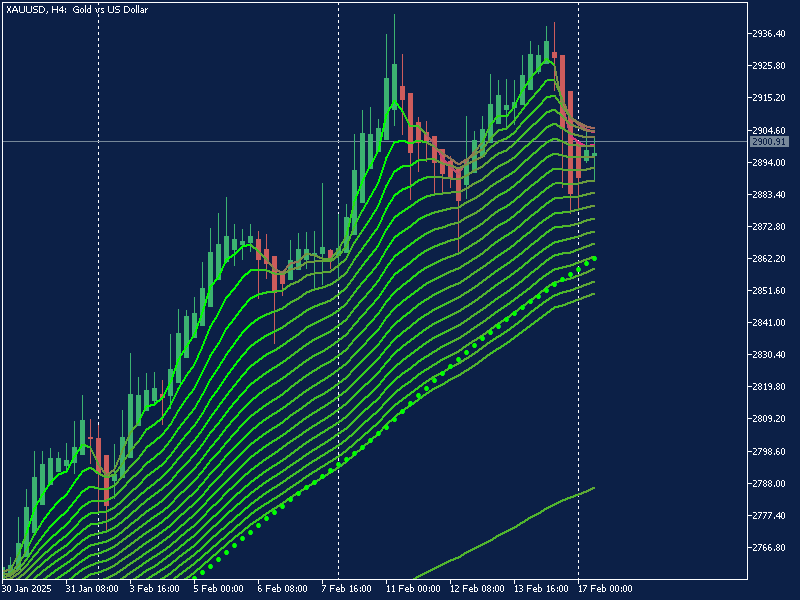The image size is (800, 600).
Task: Click price scale value 2872.80
Action: (769, 227)
